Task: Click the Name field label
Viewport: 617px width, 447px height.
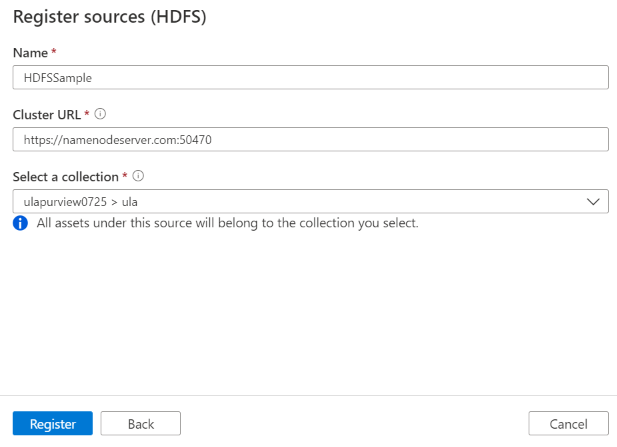Action: (29, 51)
